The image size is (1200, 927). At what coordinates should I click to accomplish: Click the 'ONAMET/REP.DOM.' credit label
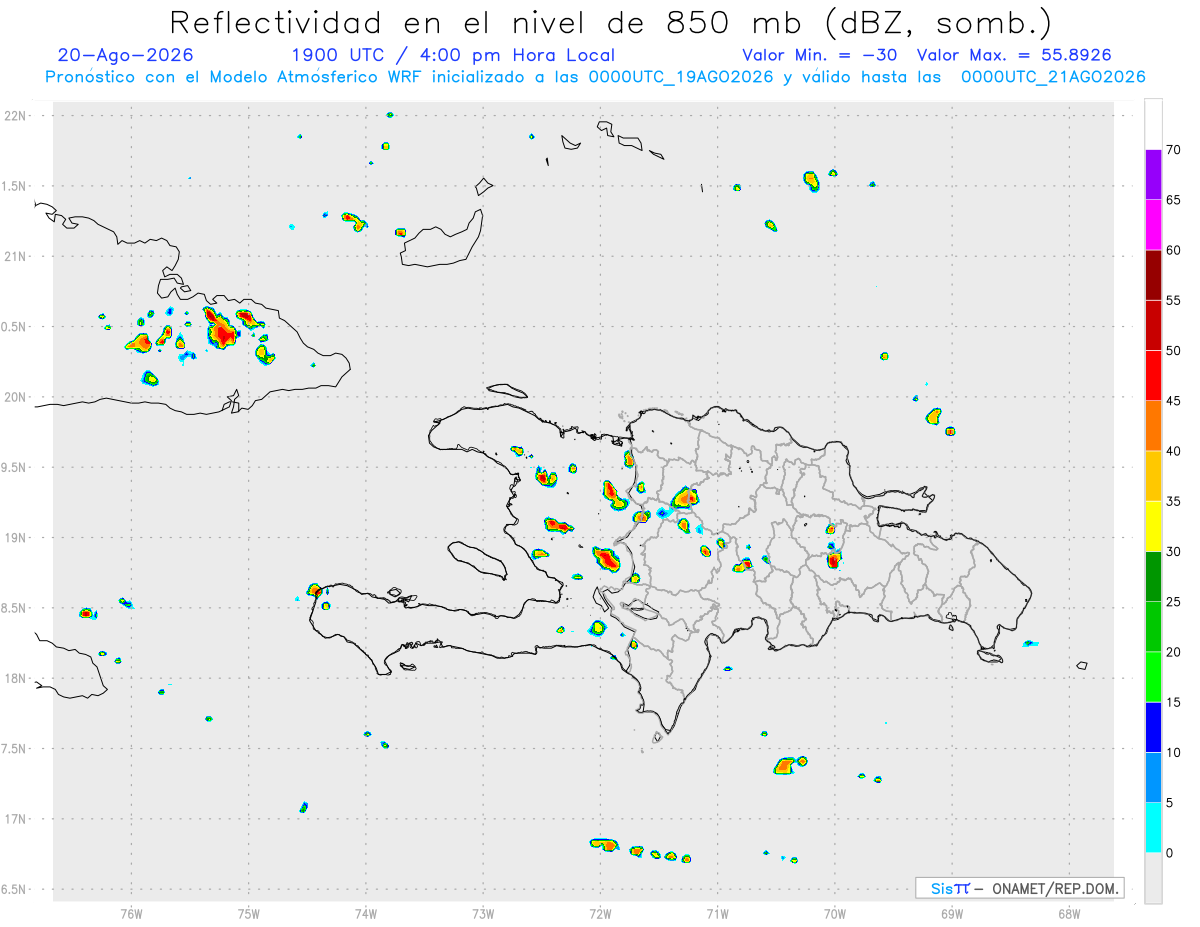(x=1056, y=888)
